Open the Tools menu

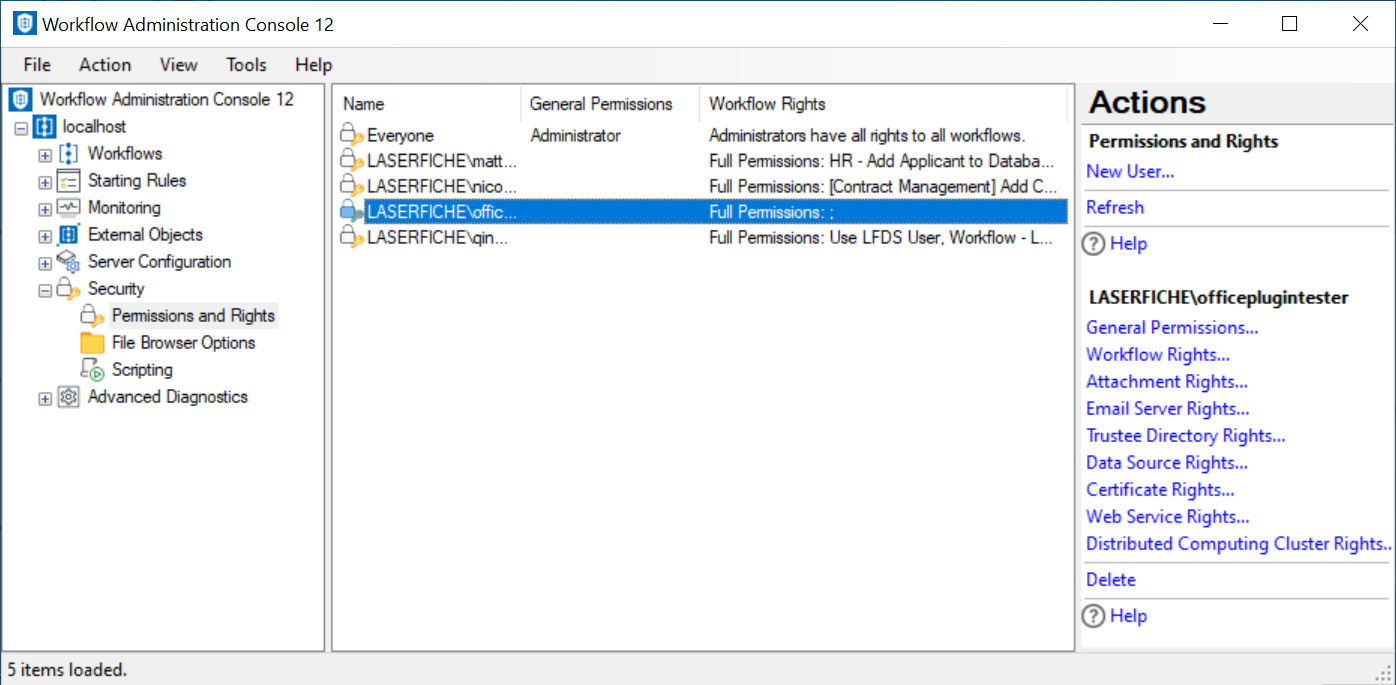point(246,65)
